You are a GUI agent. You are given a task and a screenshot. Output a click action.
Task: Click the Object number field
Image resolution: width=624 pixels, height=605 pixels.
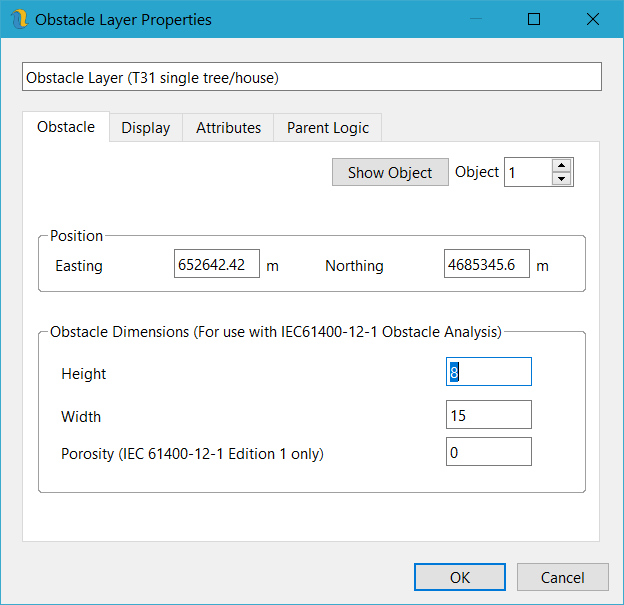click(x=527, y=173)
